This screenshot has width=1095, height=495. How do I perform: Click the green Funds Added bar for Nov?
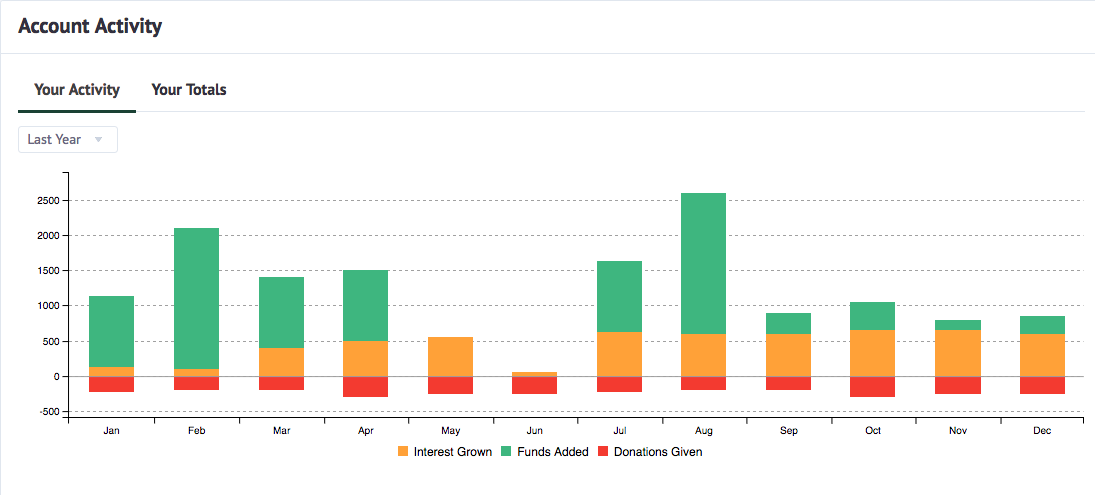958,325
